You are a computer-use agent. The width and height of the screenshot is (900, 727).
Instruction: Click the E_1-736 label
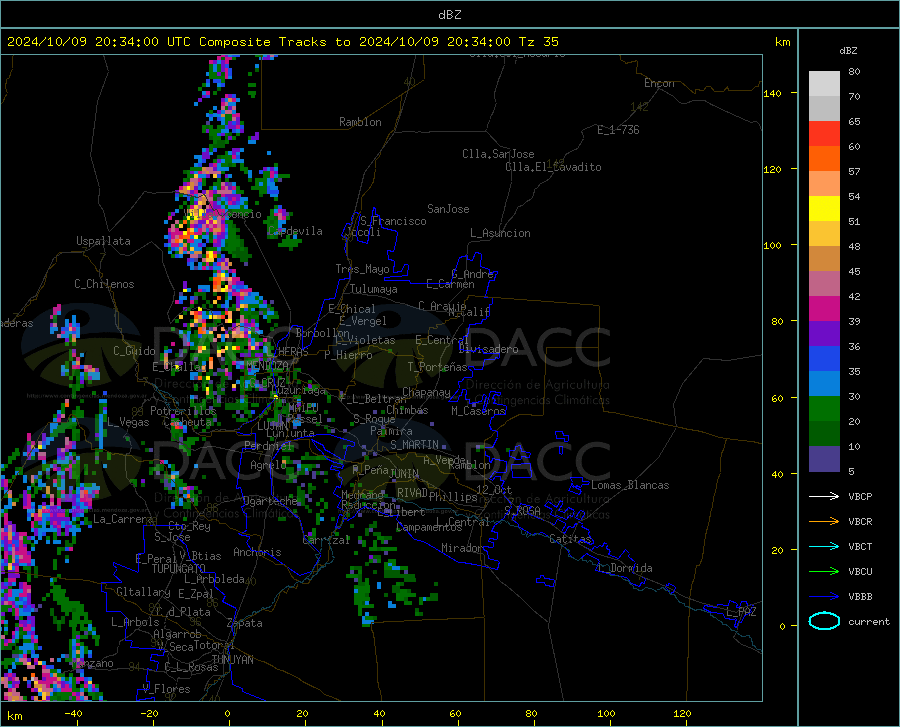point(618,130)
